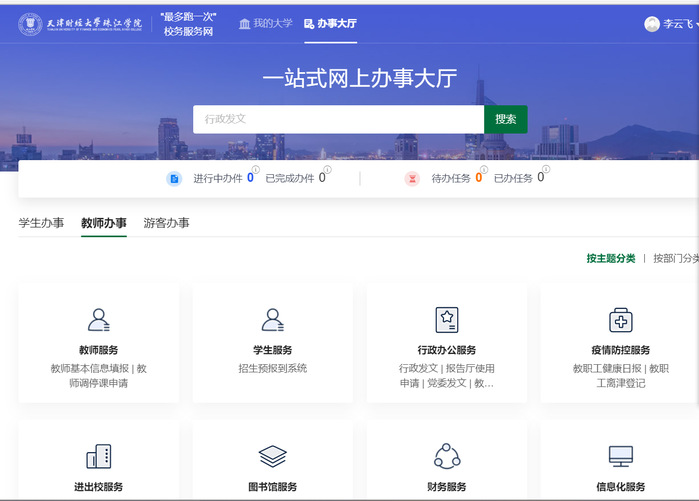699x501 pixels.
Task: Select the 教师办事 tab
Action: 104,223
